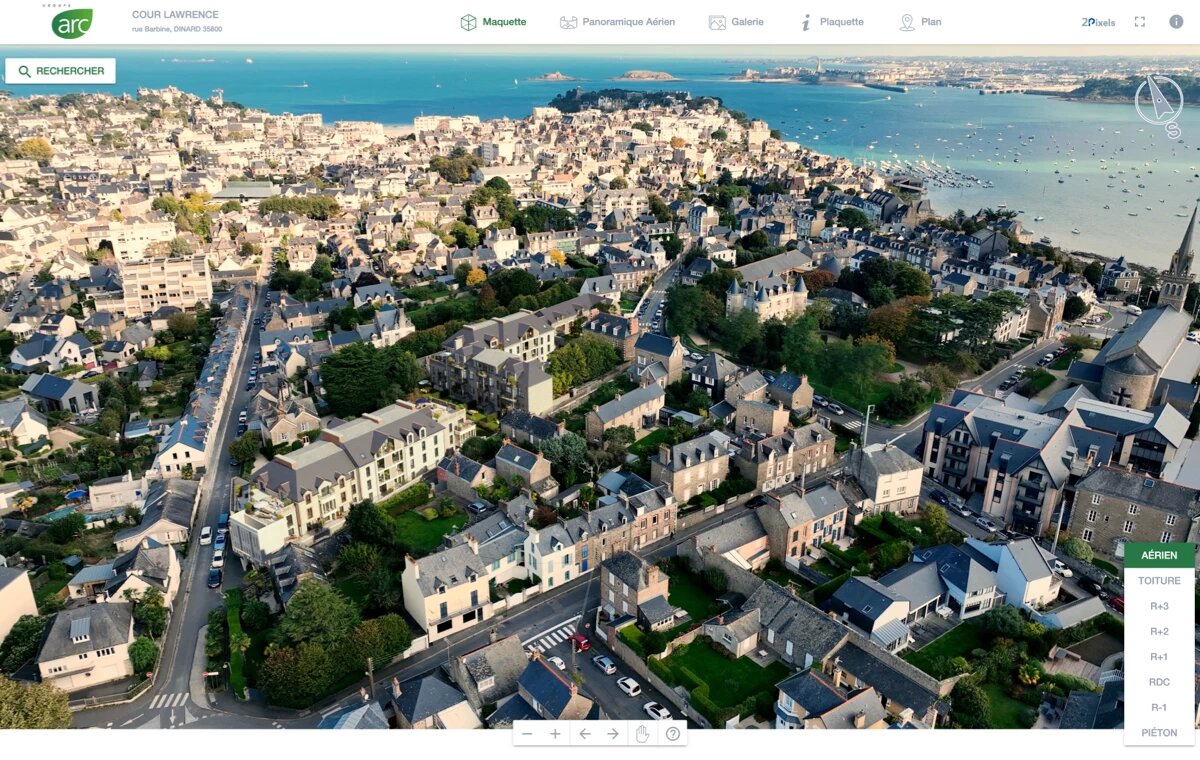Open the Maquette tab
Viewport: 1200px width, 760px height.
[x=493, y=22]
